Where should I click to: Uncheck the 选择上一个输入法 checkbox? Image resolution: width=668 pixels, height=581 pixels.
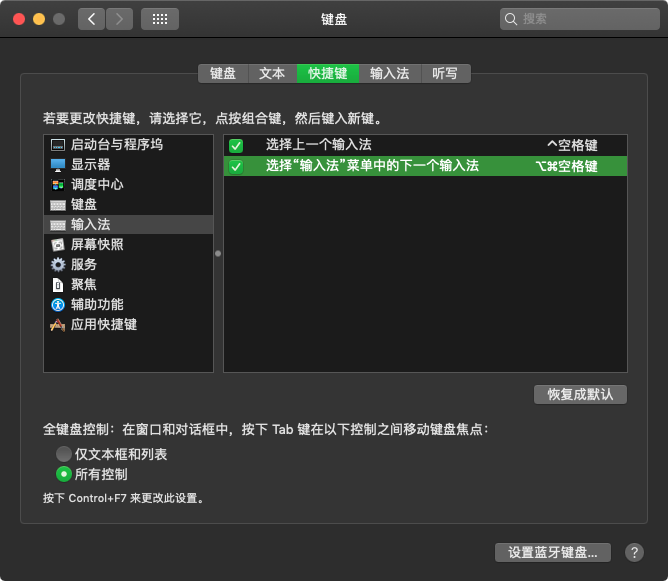tap(236, 146)
